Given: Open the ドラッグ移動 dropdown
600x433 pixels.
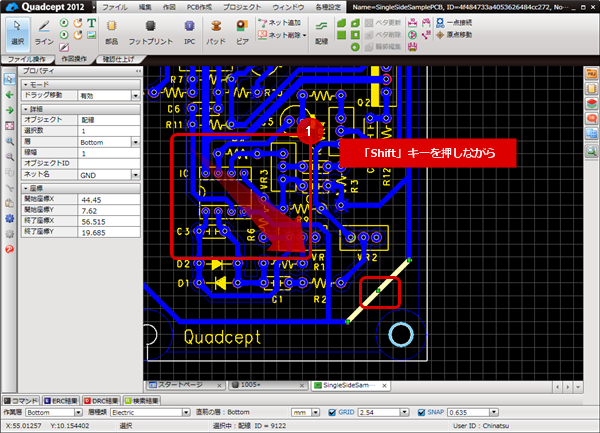Looking at the screenshot, I should tap(135, 96).
